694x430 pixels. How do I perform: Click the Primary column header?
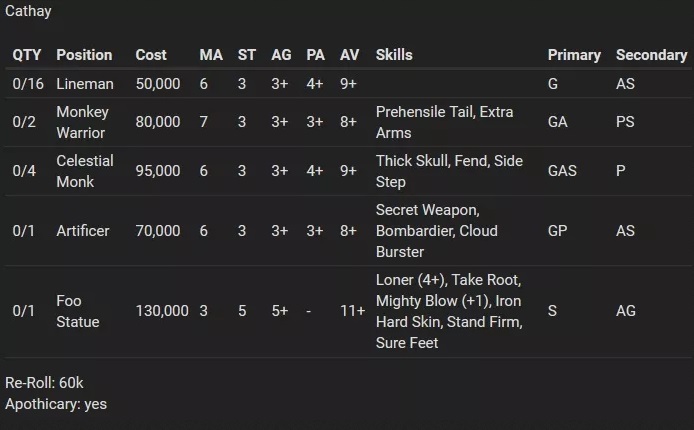(x=574, y=55)
